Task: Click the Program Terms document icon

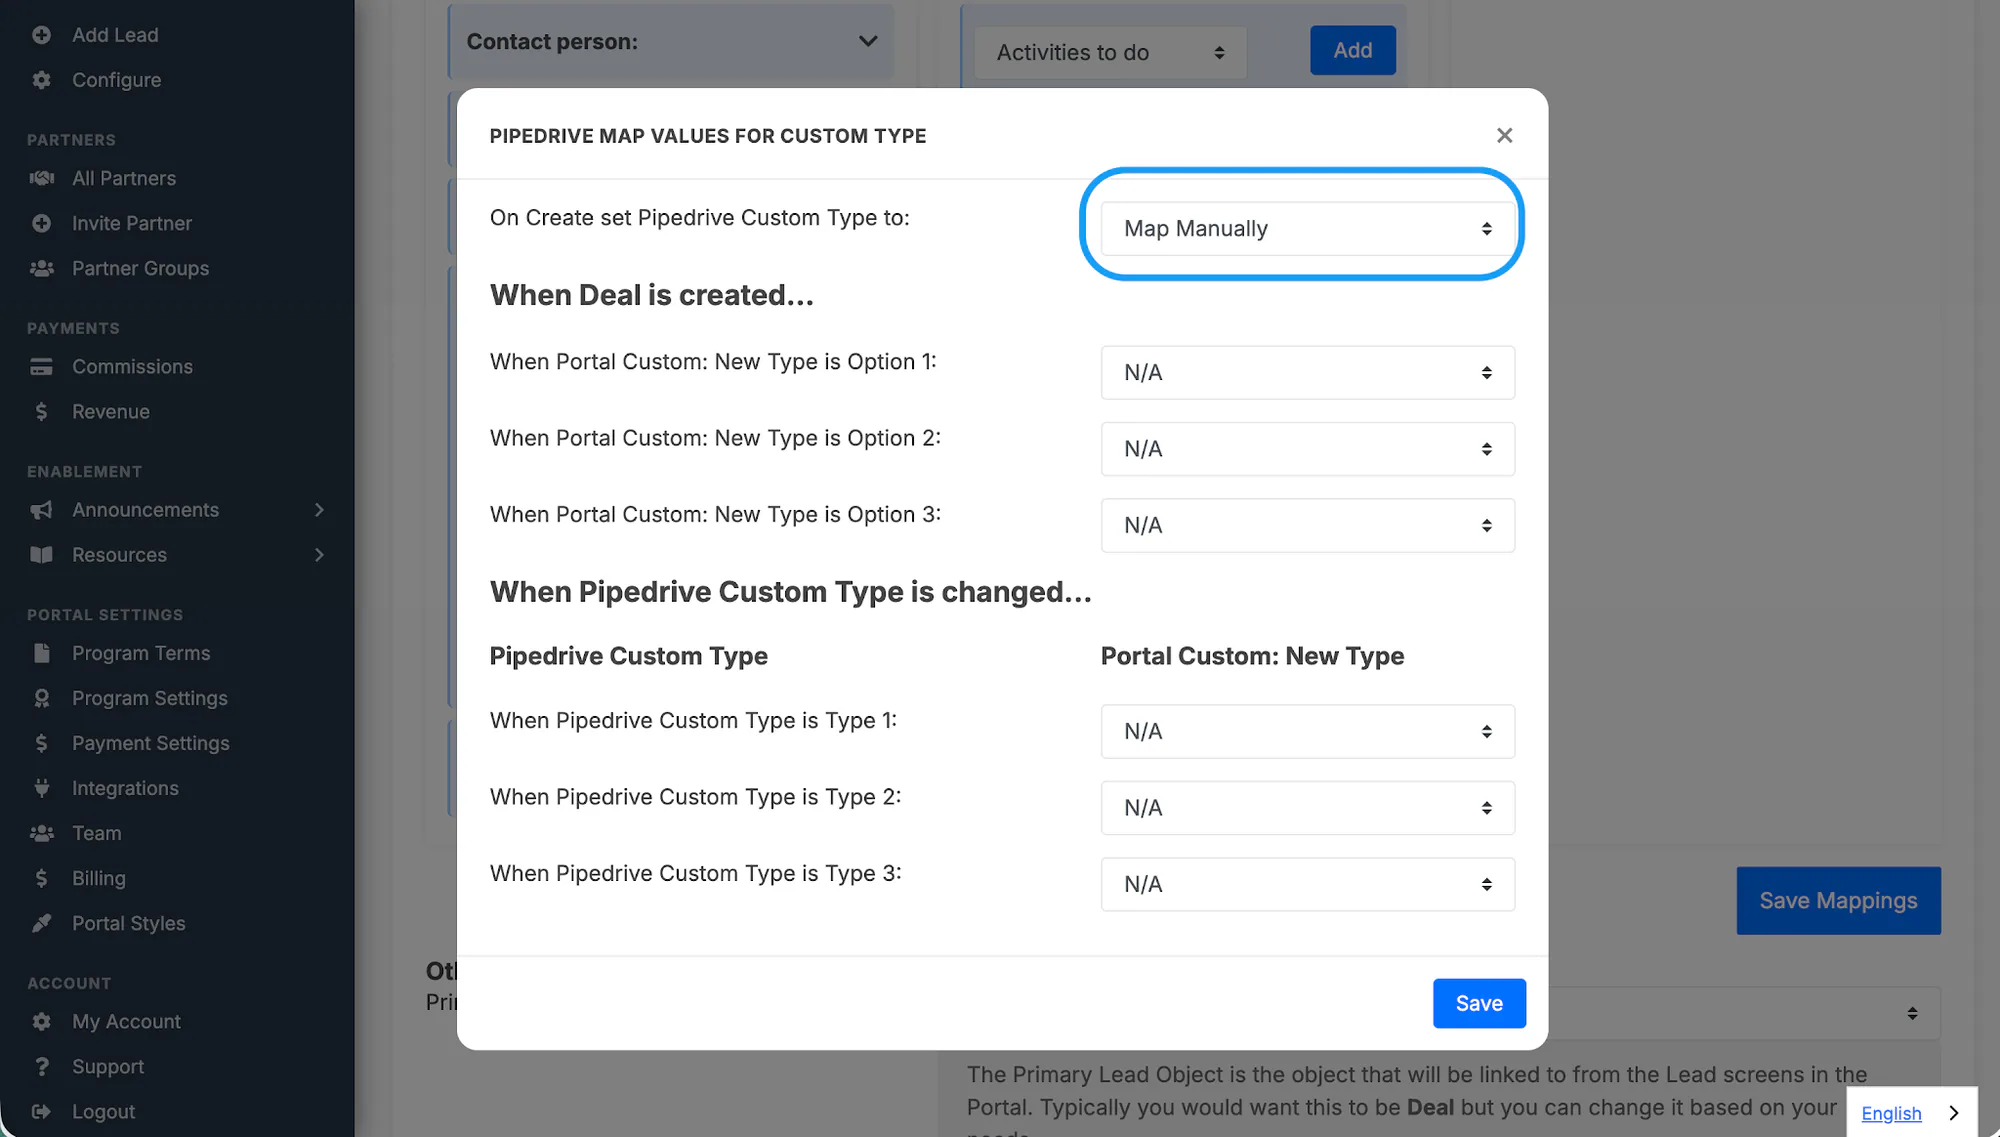Action: click(41, 653)
